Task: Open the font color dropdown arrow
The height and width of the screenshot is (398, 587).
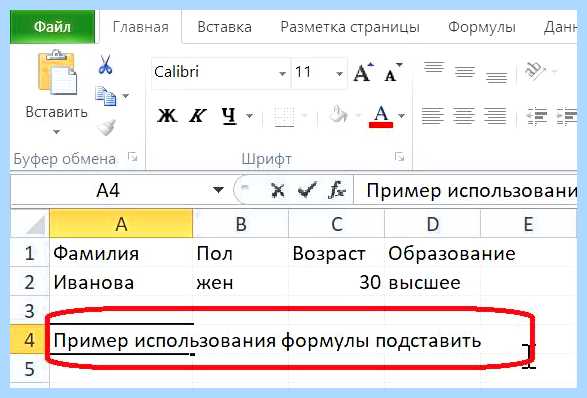Action: (x=402, y=116)
